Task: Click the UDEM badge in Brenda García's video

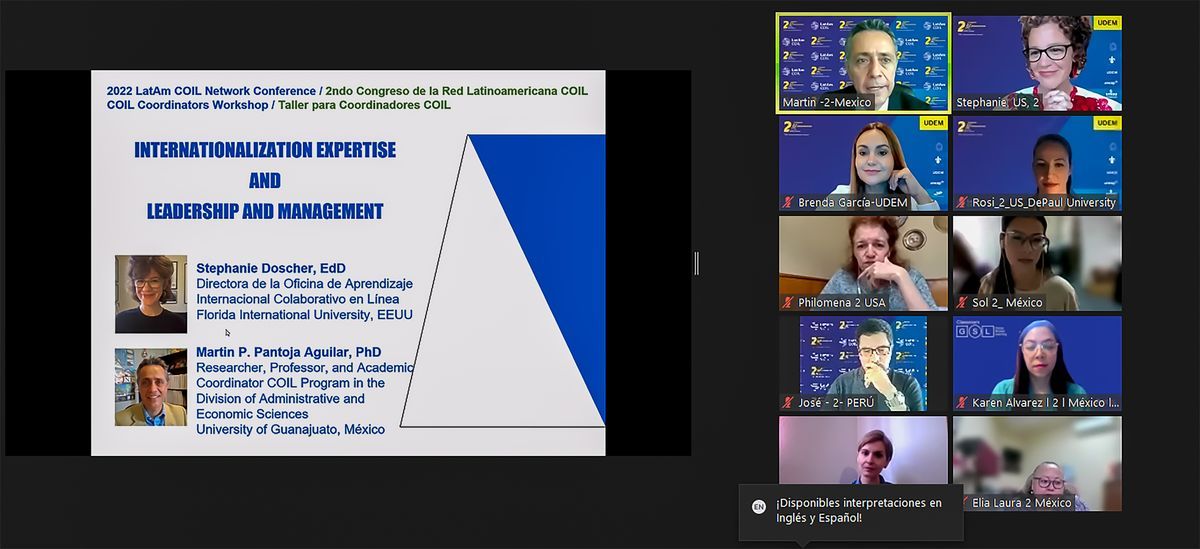Action: [x=934, y=122]
